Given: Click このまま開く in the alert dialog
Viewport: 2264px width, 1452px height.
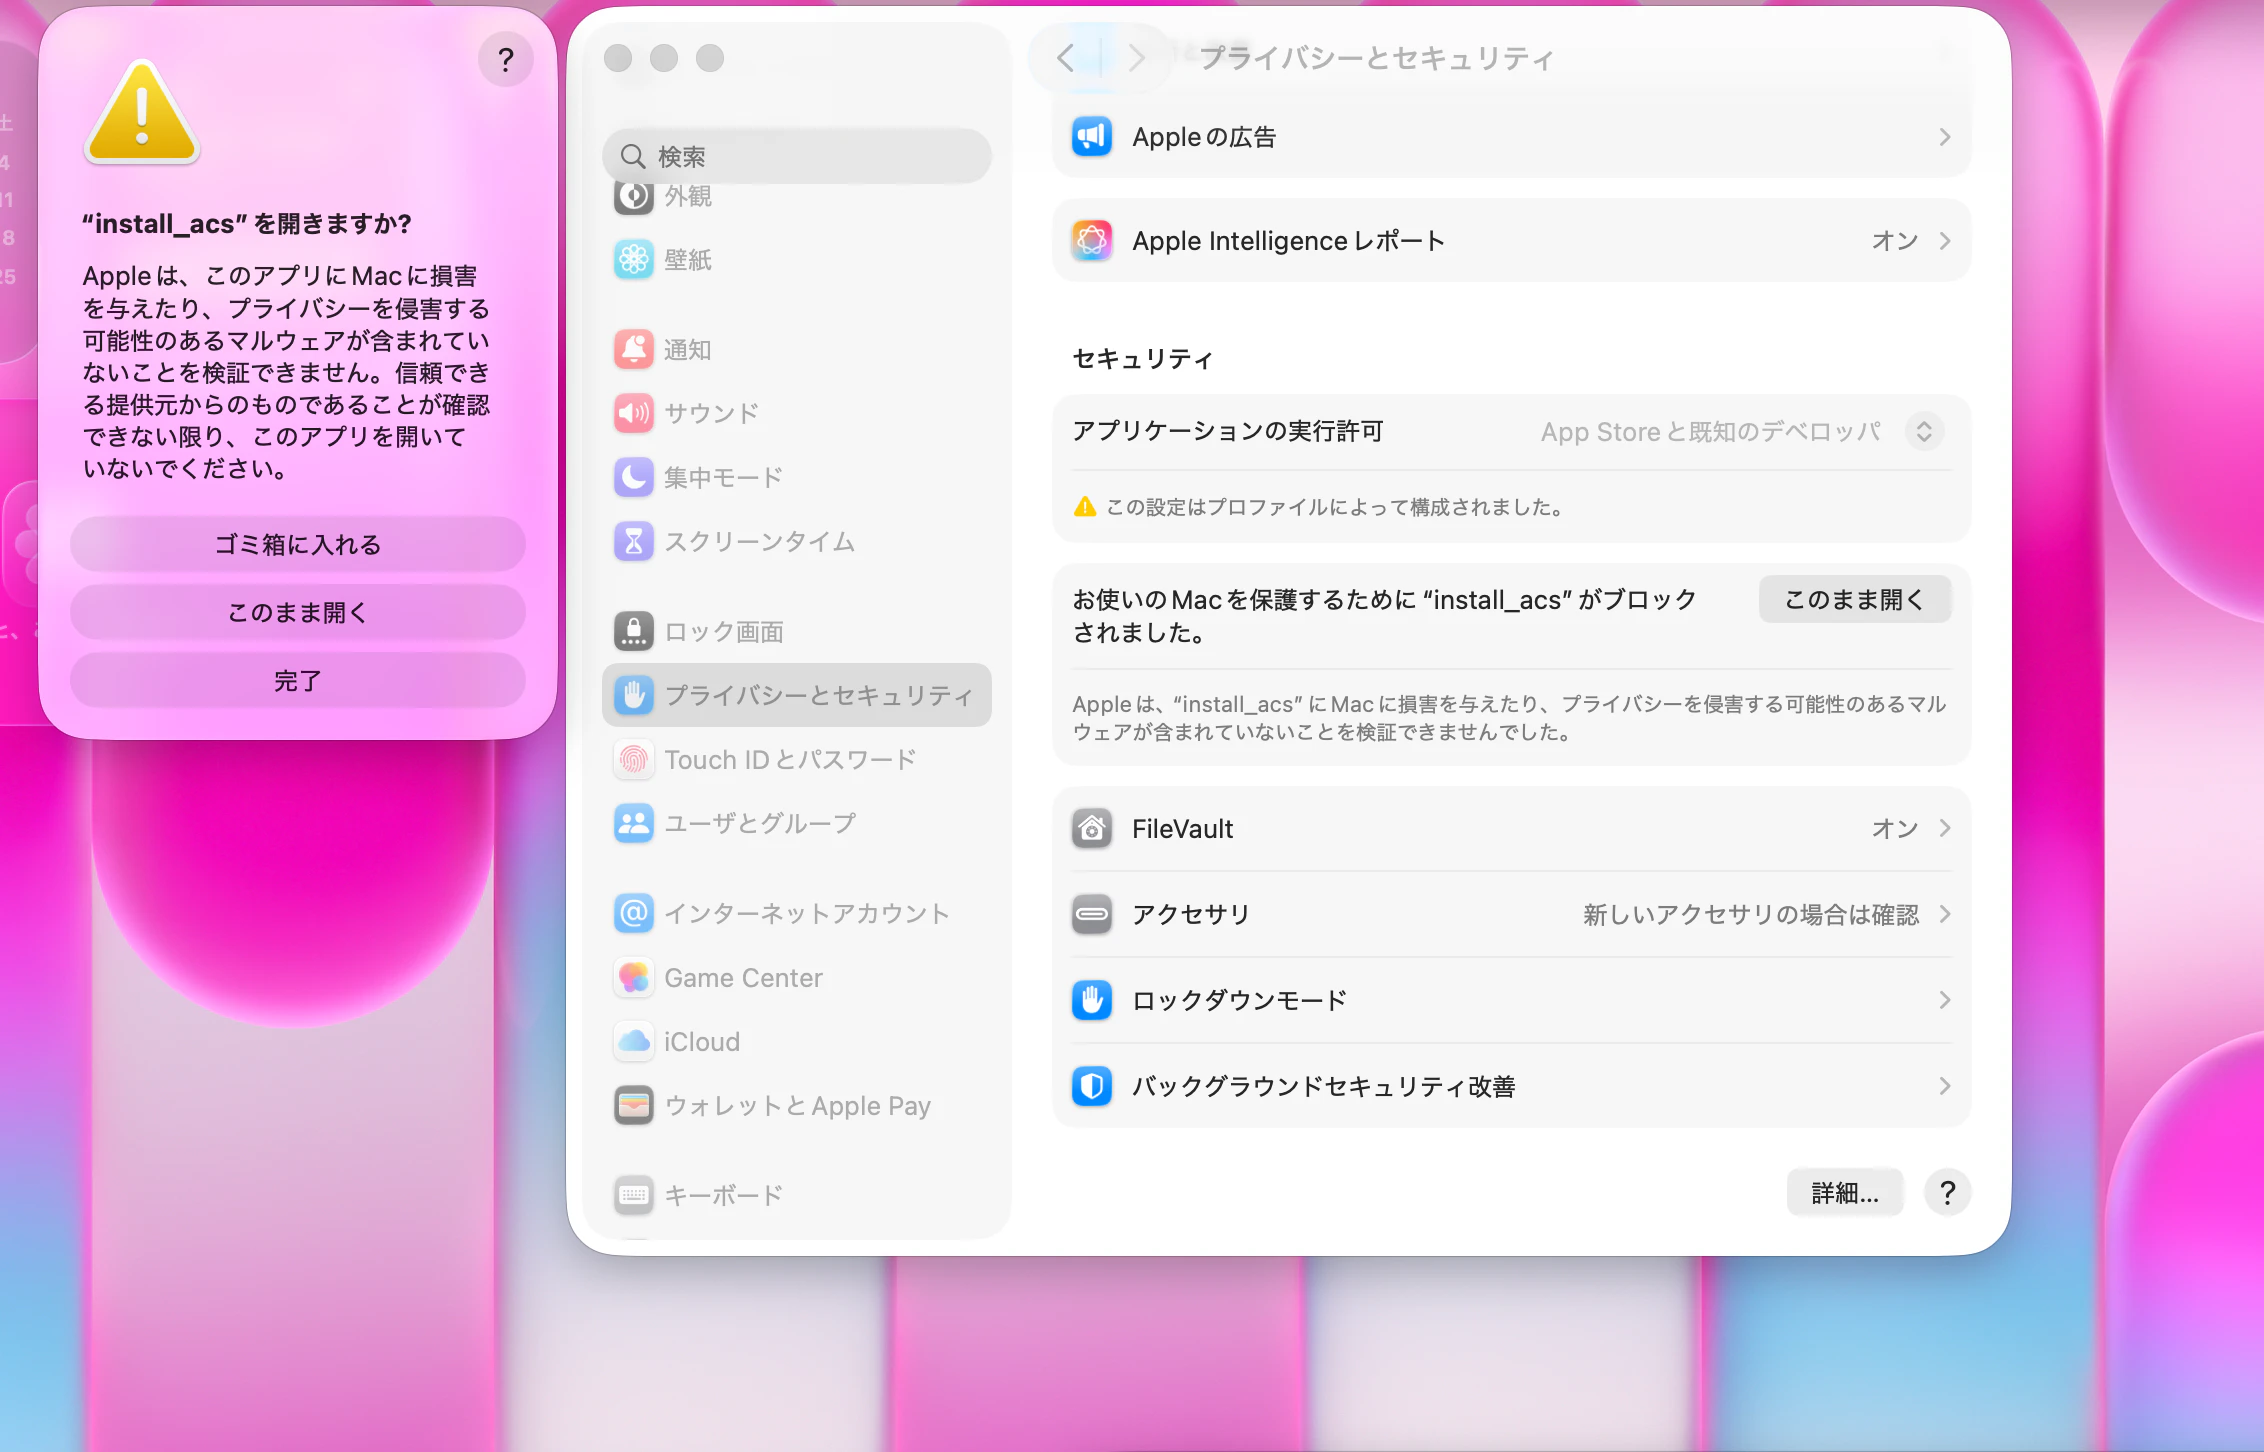Looking at the screenshot, I should click(x=298, y=612).
